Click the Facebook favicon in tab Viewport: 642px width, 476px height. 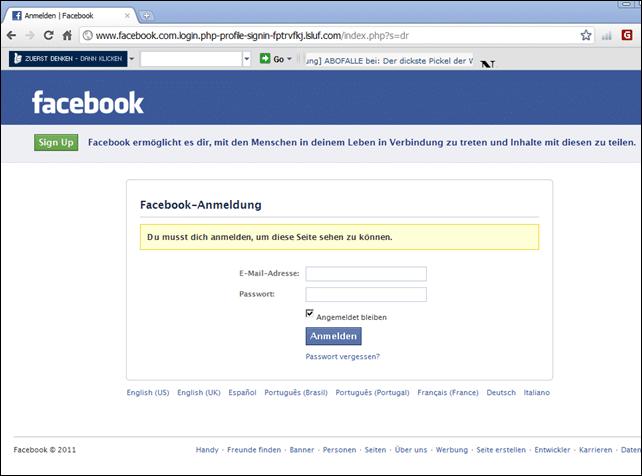point(17,16)
